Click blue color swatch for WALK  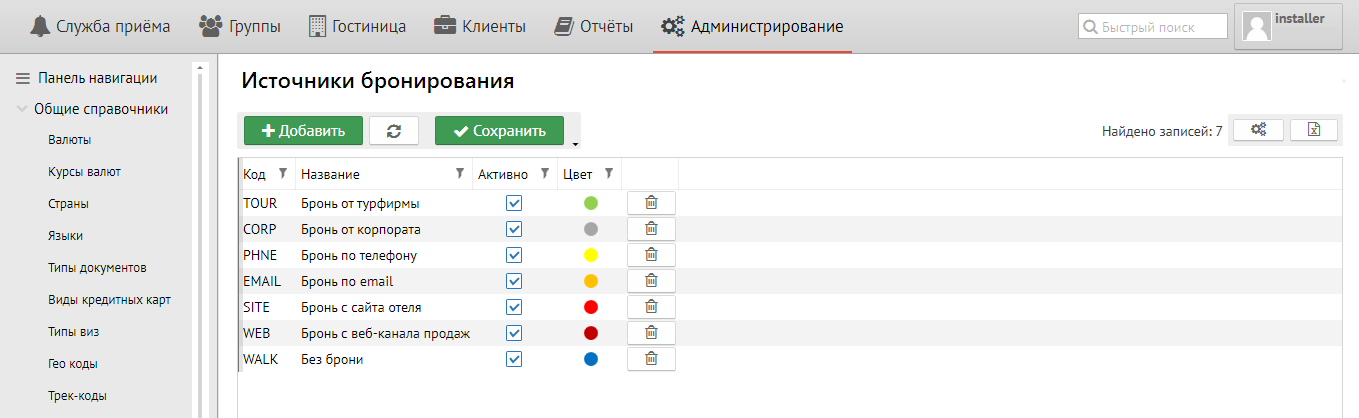(591, 359)
